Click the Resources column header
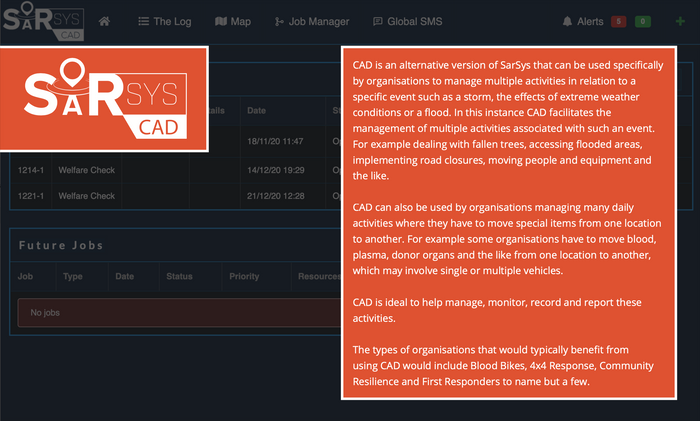This screenshot has width=700, height=421. 320,276
